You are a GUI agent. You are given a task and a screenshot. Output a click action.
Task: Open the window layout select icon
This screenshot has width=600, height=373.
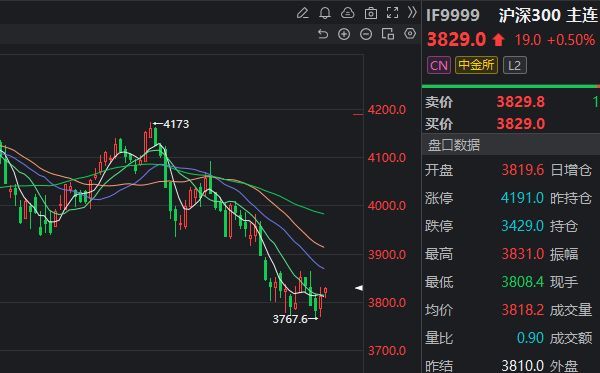coord(388,34)
